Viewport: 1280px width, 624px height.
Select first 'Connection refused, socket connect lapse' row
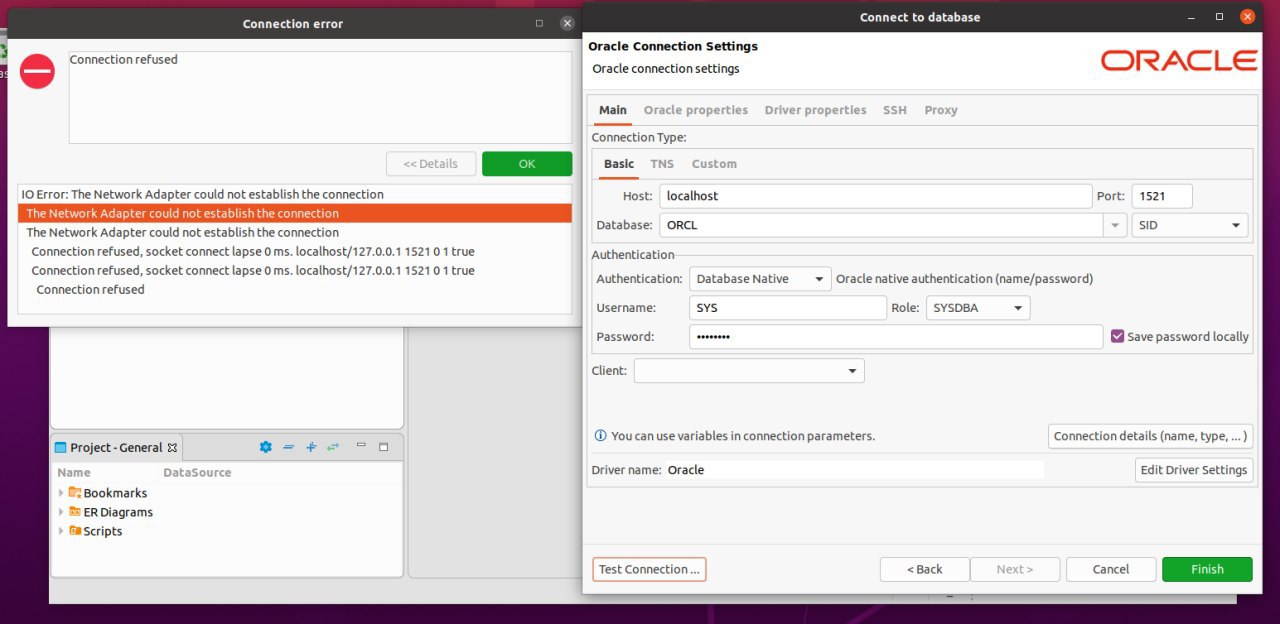(295, 251)
